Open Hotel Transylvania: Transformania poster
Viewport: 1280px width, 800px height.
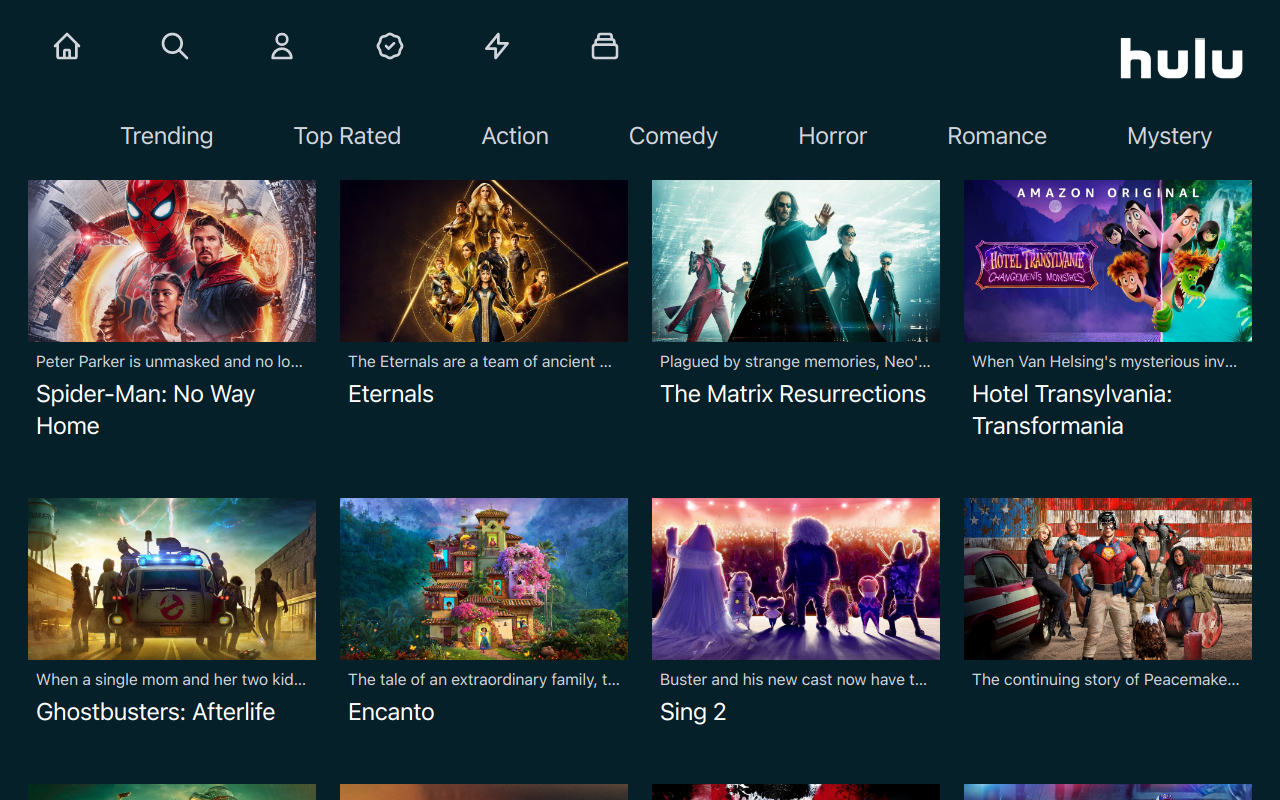[1108, 261]
